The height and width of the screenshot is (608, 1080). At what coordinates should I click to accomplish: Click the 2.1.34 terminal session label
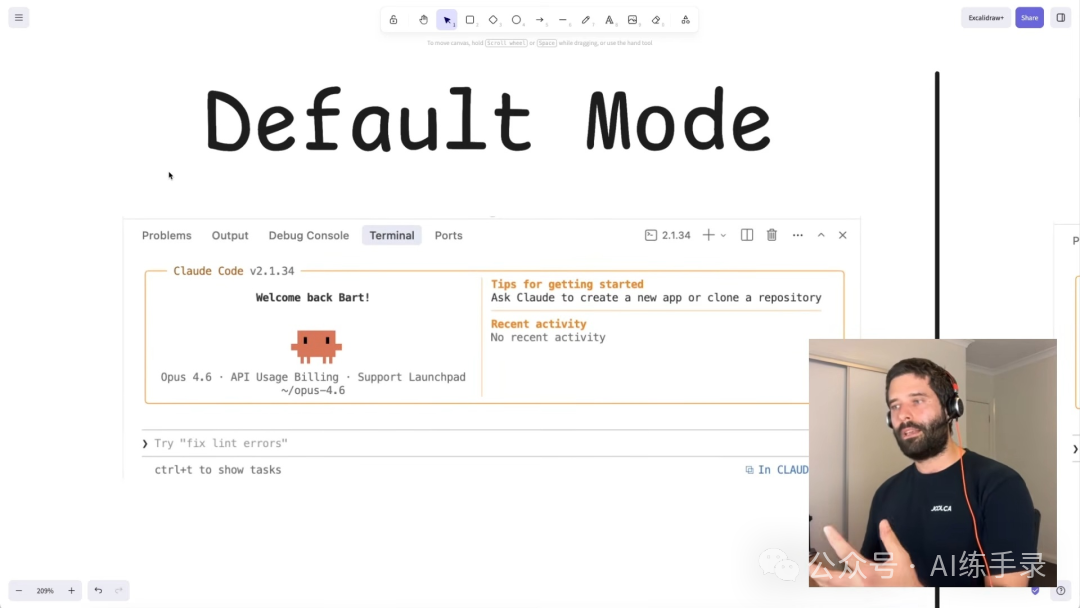[x=668, y=235]
